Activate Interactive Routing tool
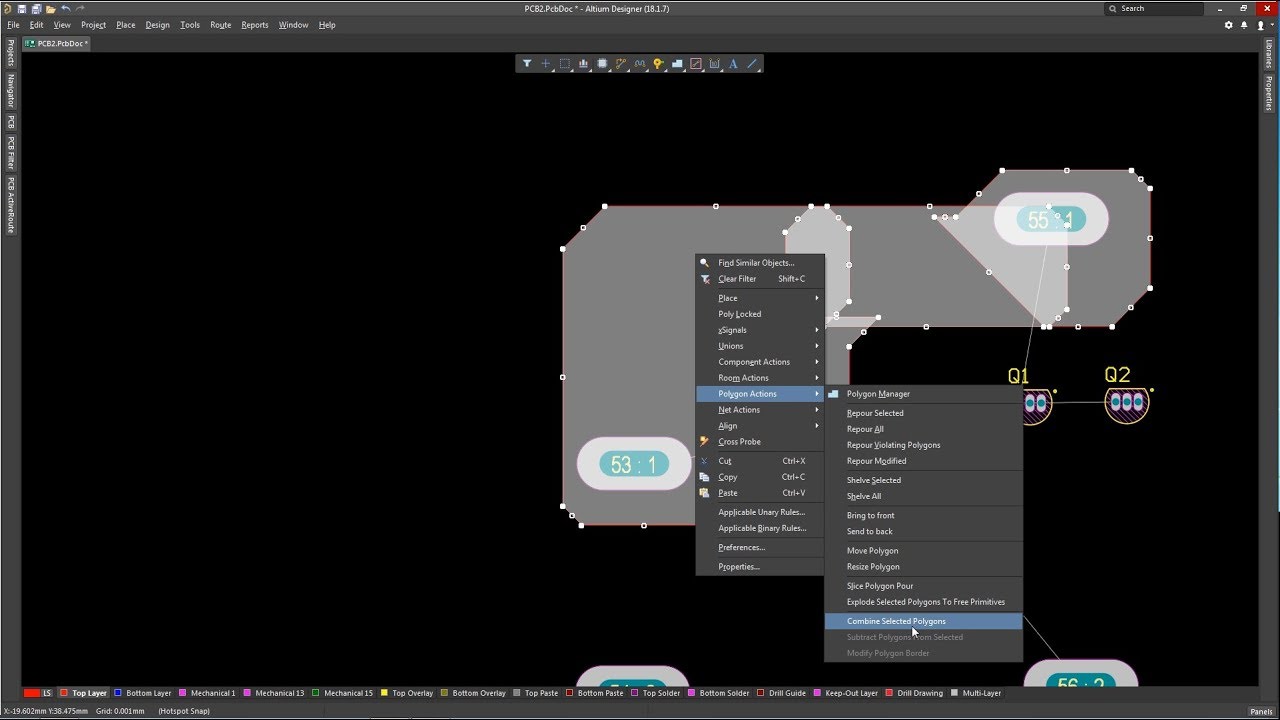This screenshot has height=720, width=1280. point(621,64)
